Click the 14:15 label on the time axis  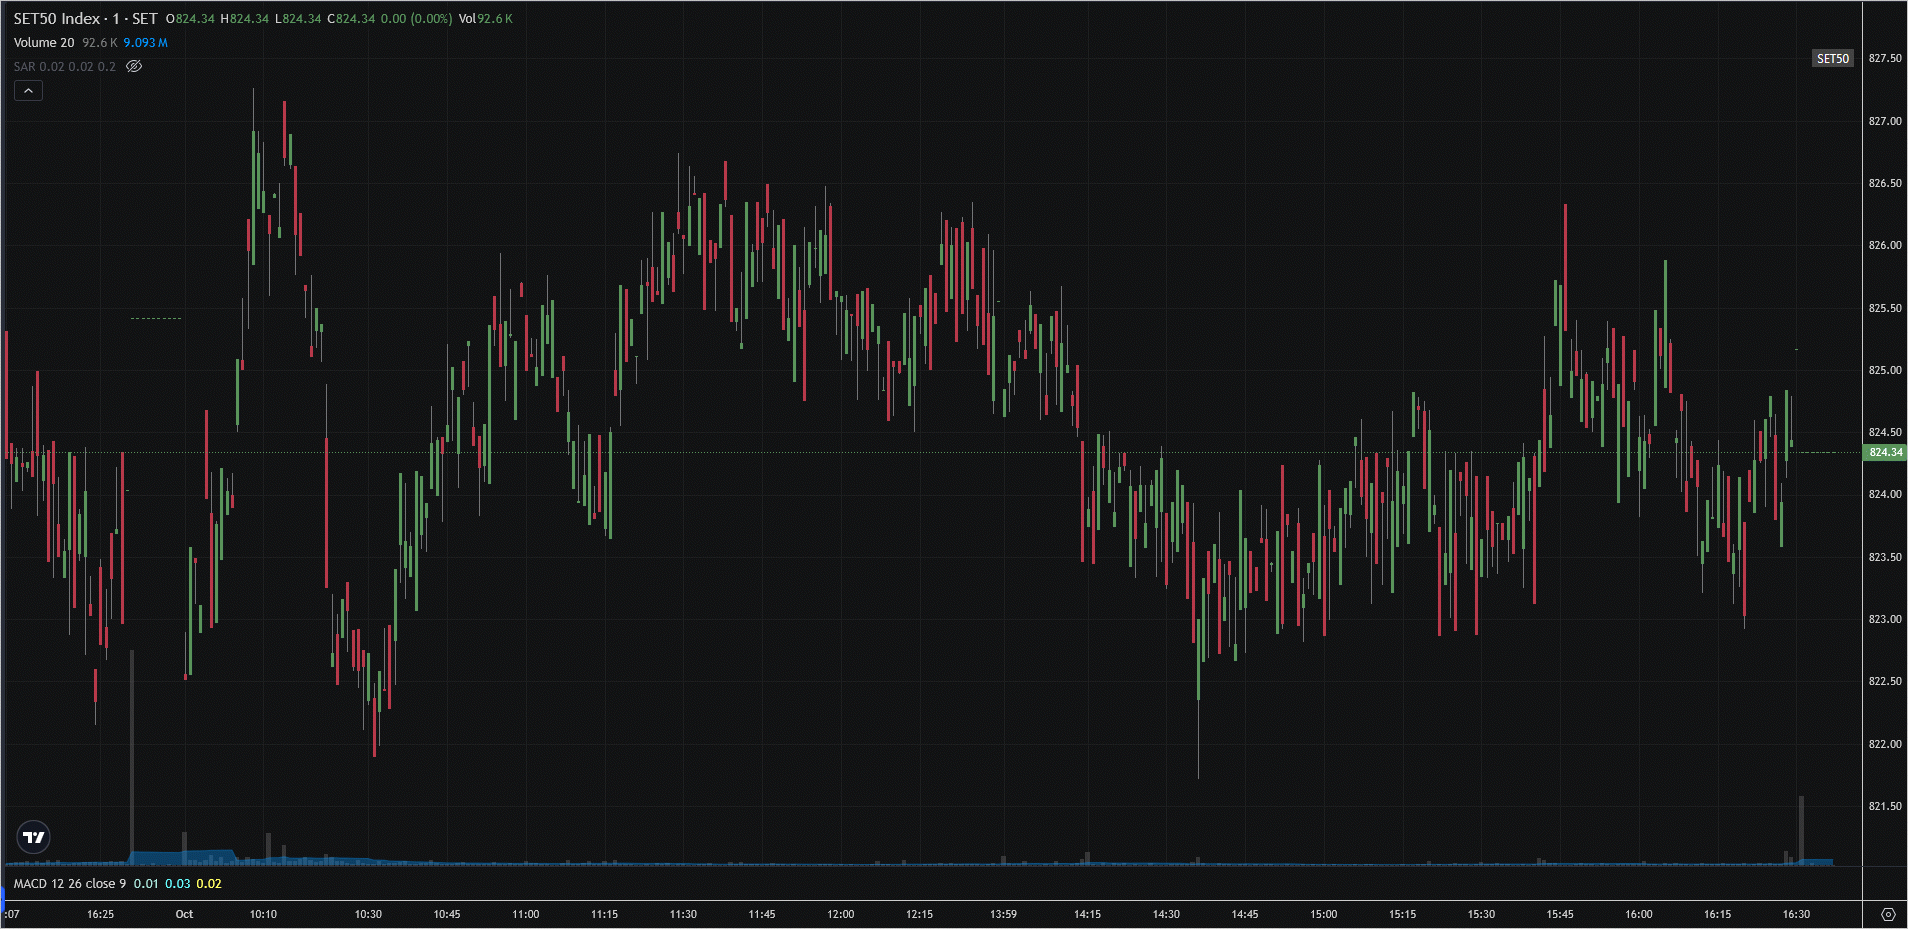pyautogui.click(x=1087, y=914)
